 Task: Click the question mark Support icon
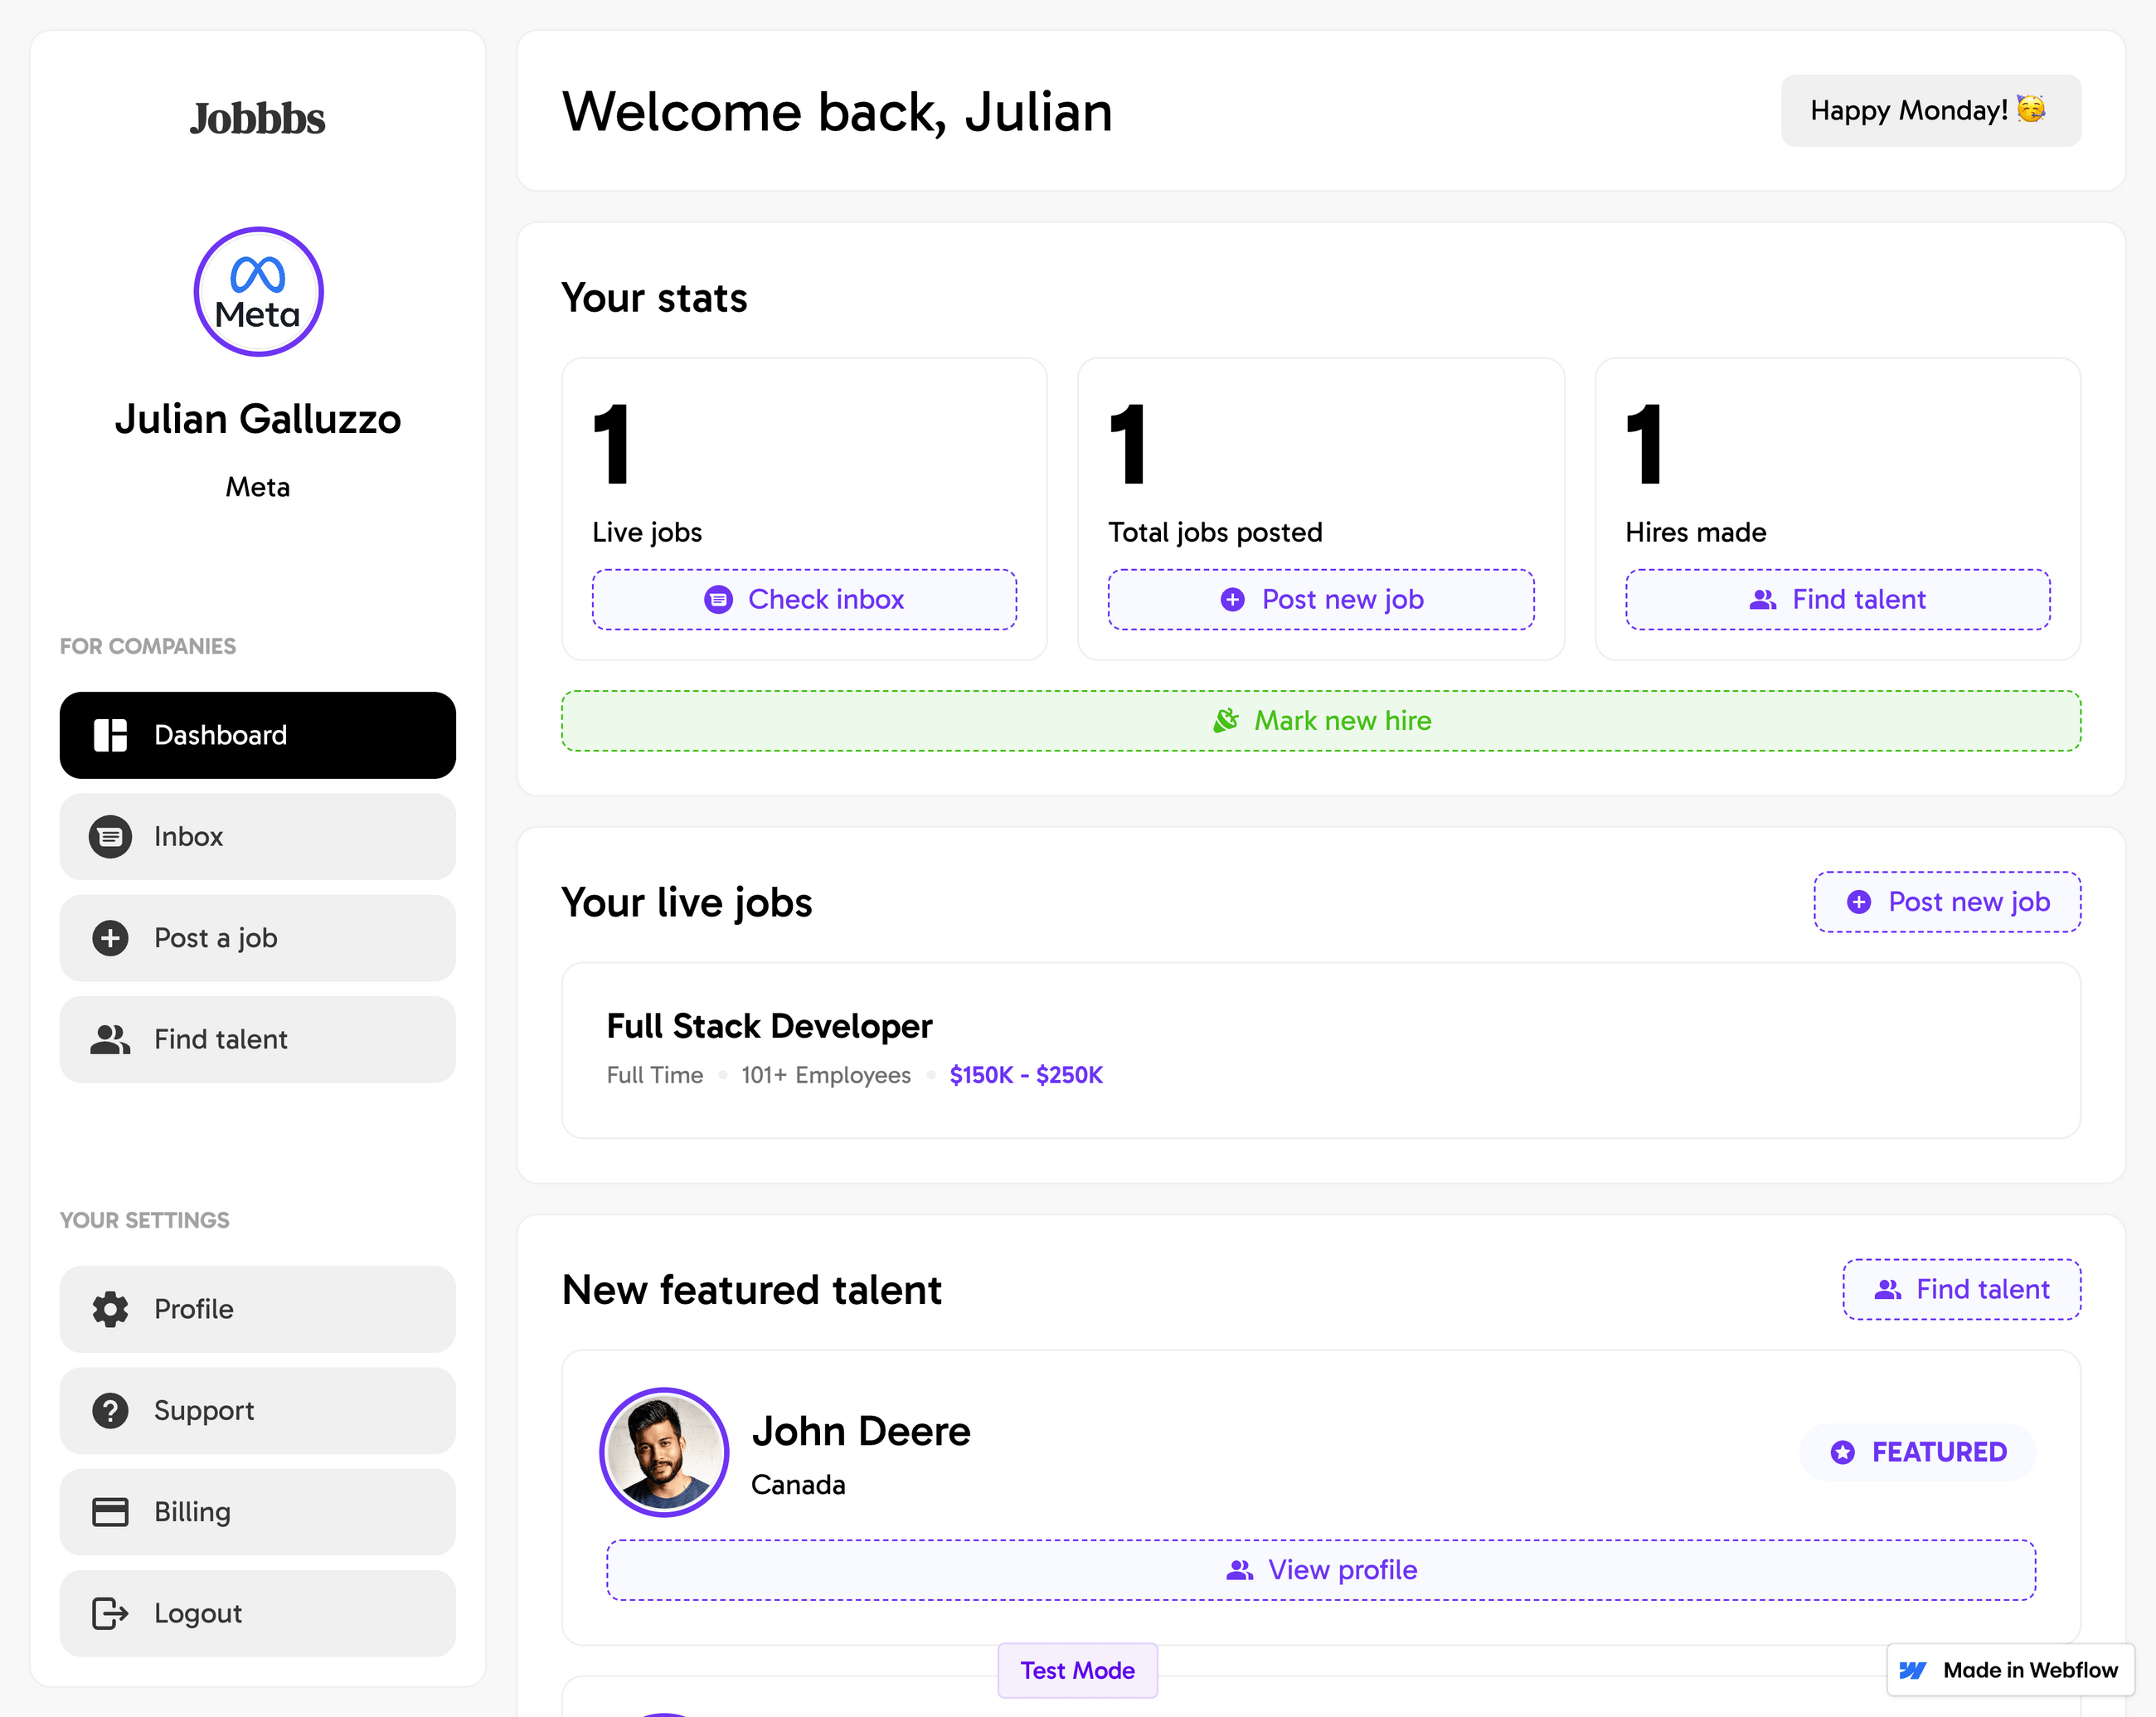pos(110,1411)
